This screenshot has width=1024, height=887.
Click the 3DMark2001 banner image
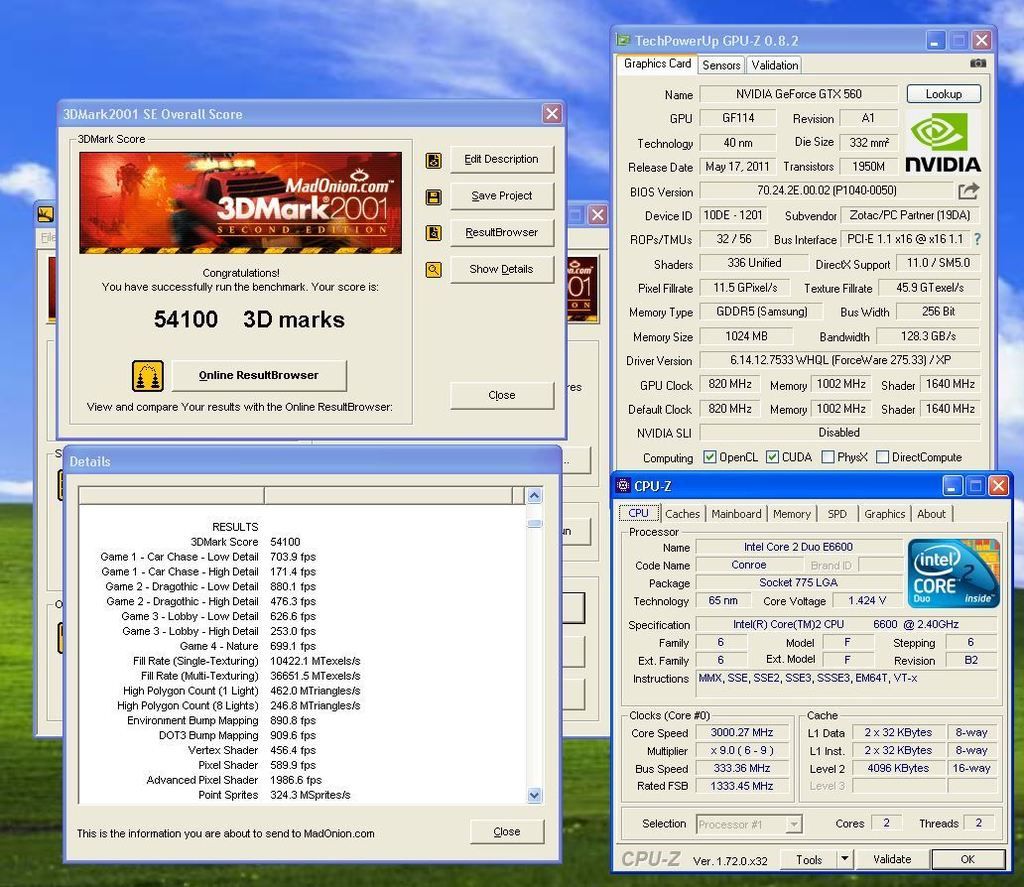coord(240,202)
